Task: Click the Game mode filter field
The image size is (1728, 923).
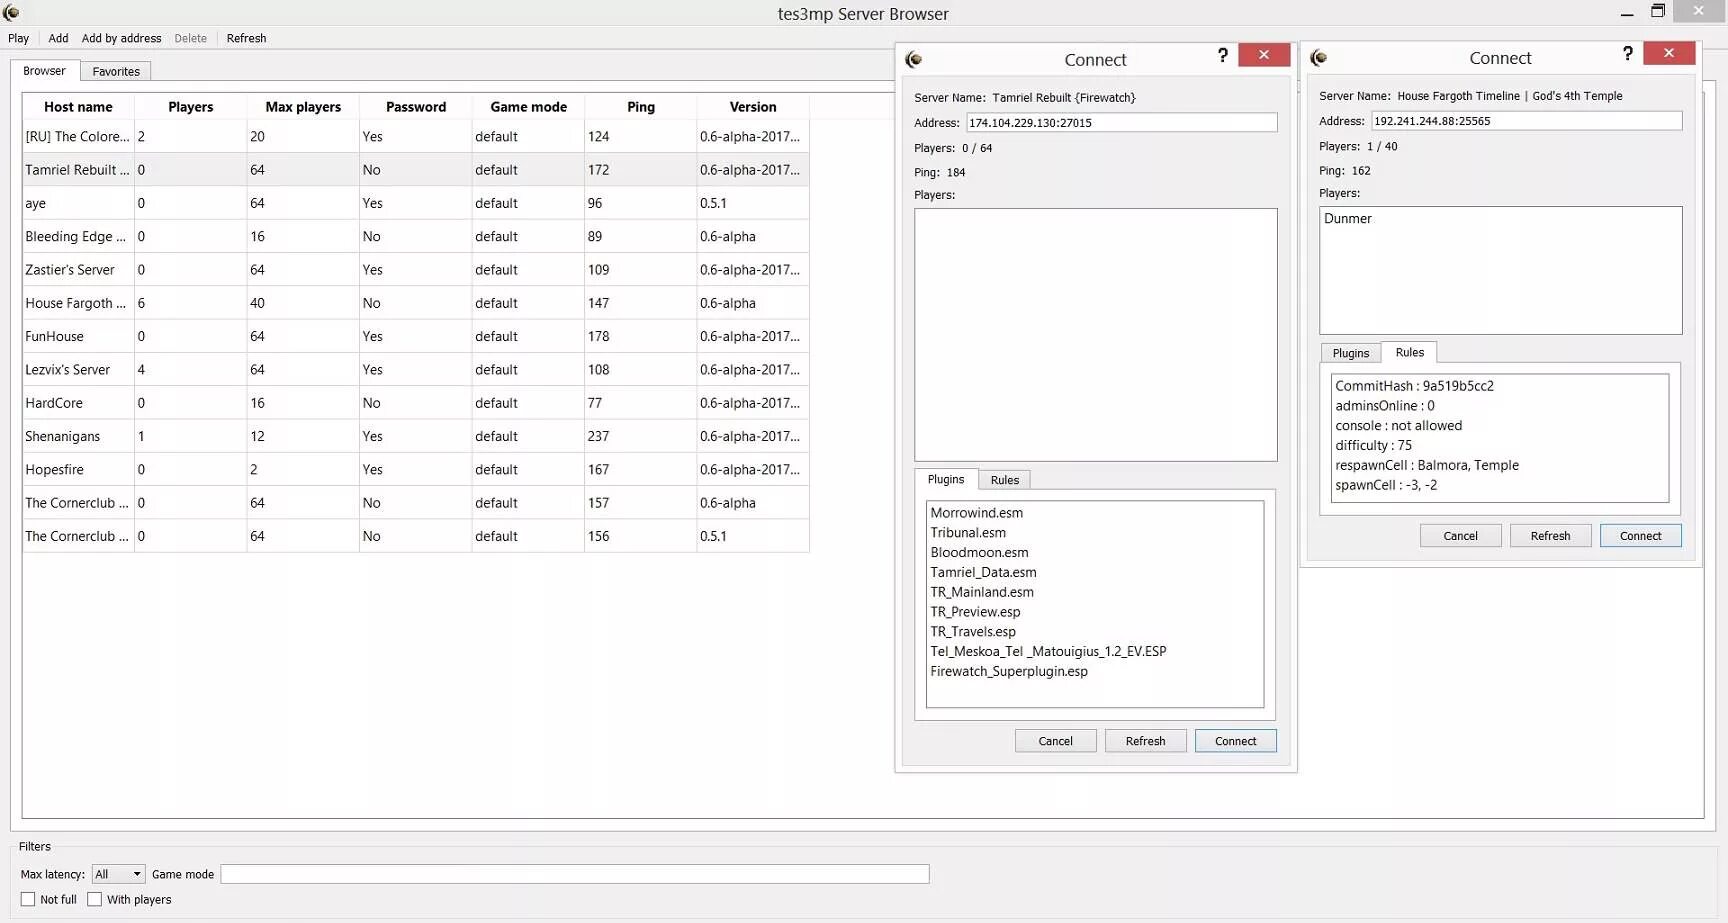Action: pyautogui.click(x=575, y=874)
